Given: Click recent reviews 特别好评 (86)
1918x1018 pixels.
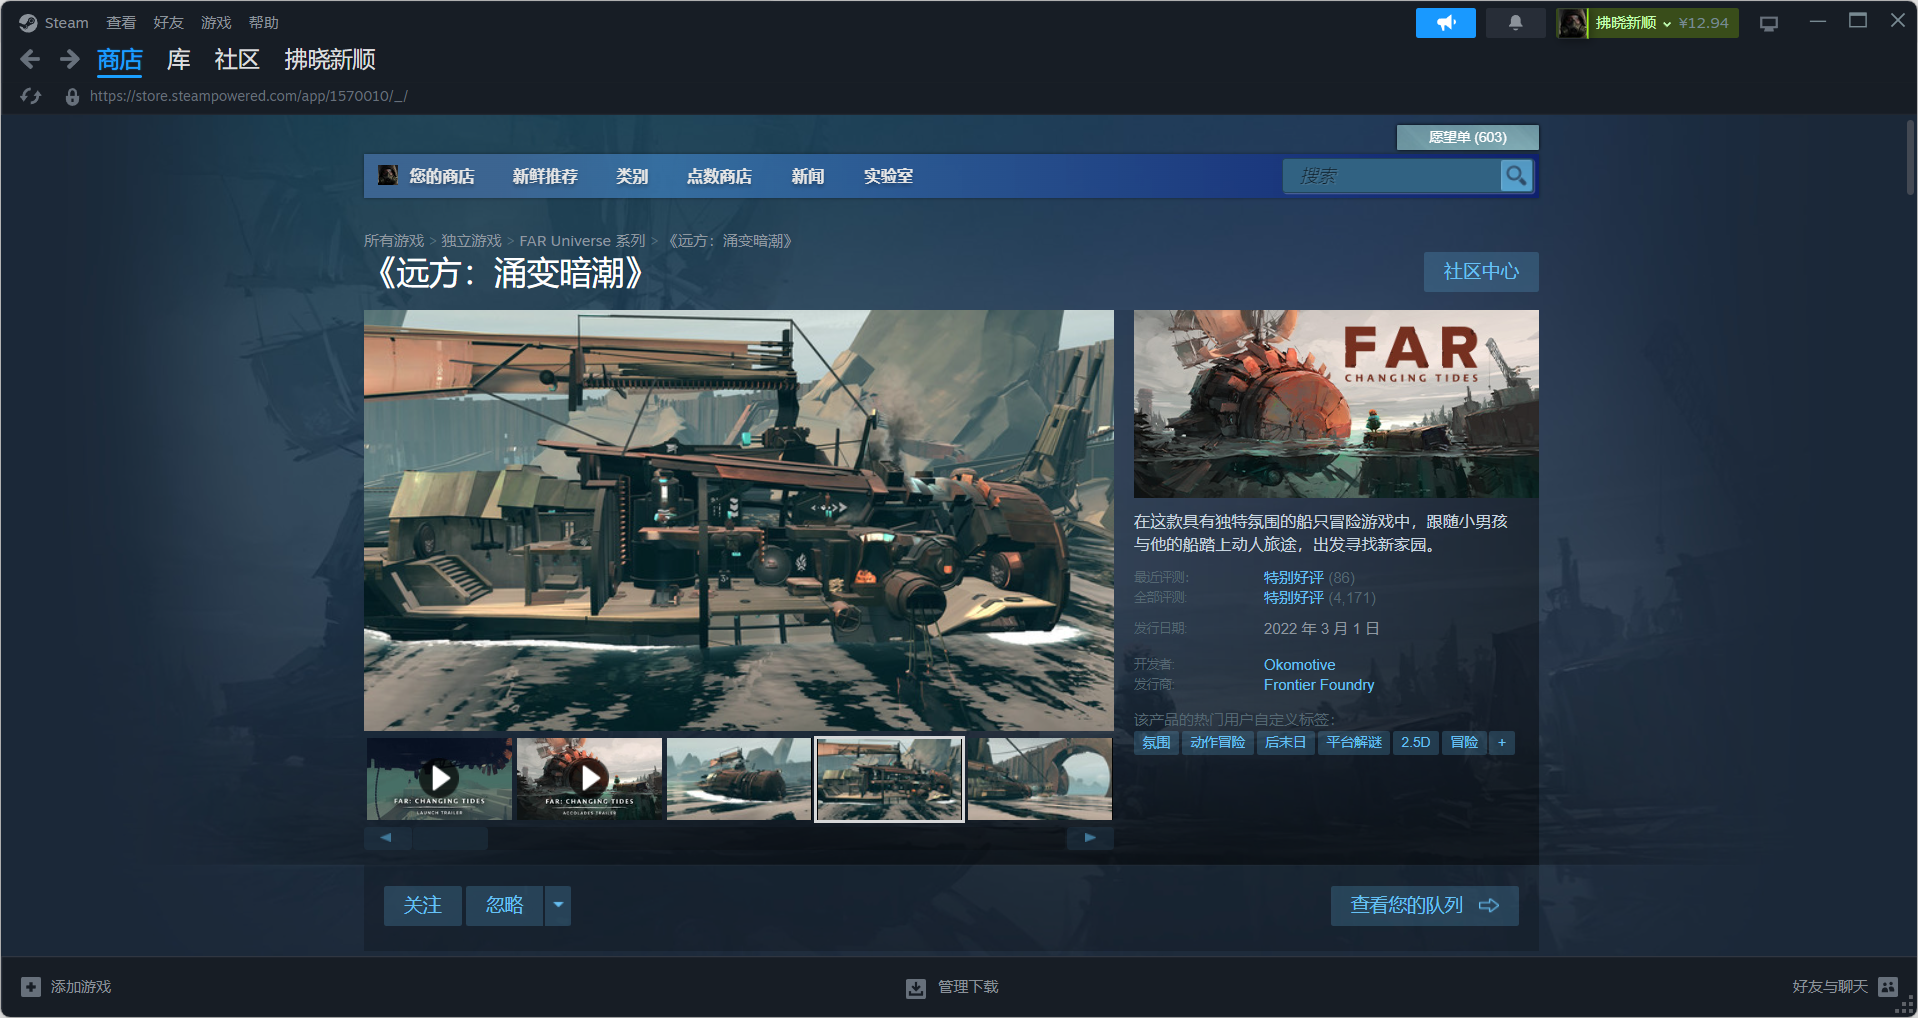Looking at the screenshot, I should point(1309,578).
